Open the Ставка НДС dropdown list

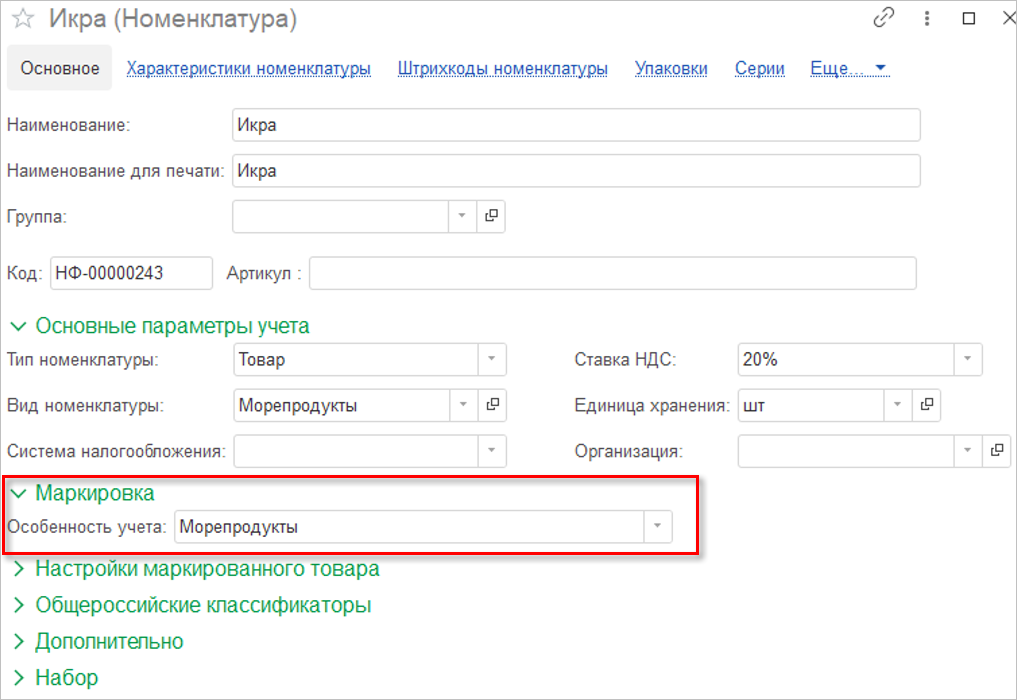(967, 359)
